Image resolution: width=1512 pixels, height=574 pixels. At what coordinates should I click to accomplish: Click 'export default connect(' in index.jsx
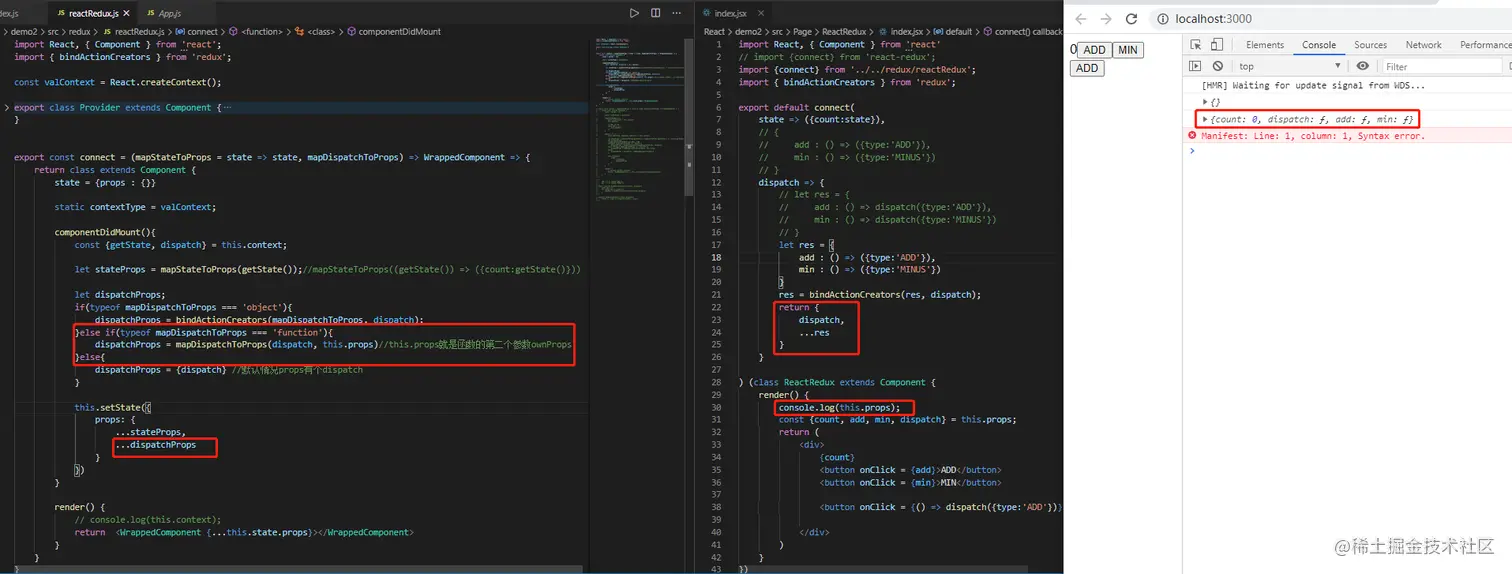coord(796,107)
